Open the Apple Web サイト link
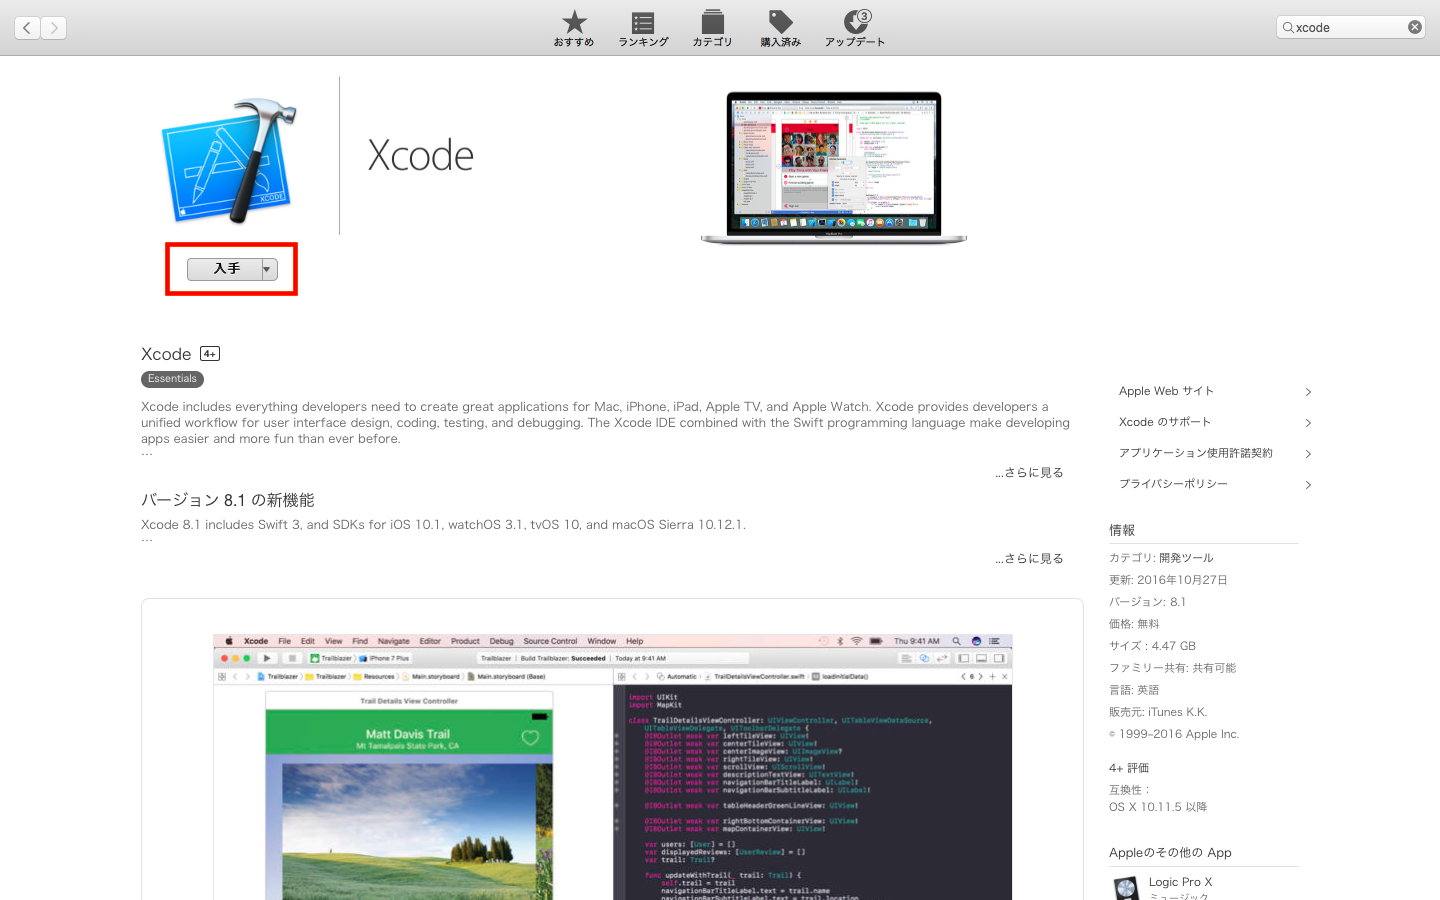Viewport: 1440px width, 900px height. click(x=1166, y=391)
